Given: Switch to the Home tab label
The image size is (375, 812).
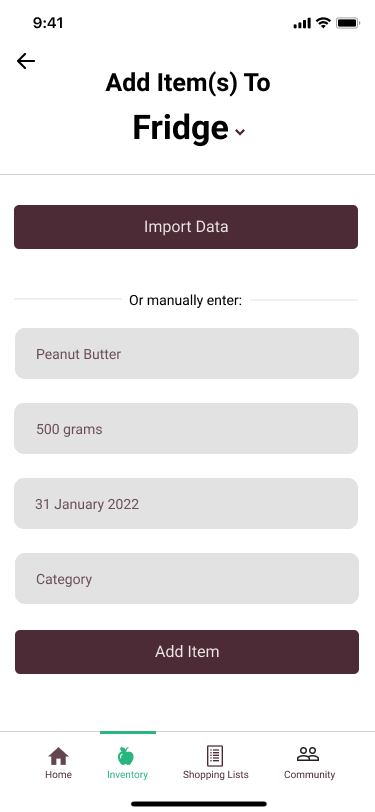Looking at the screenshot, I should 59,775.
